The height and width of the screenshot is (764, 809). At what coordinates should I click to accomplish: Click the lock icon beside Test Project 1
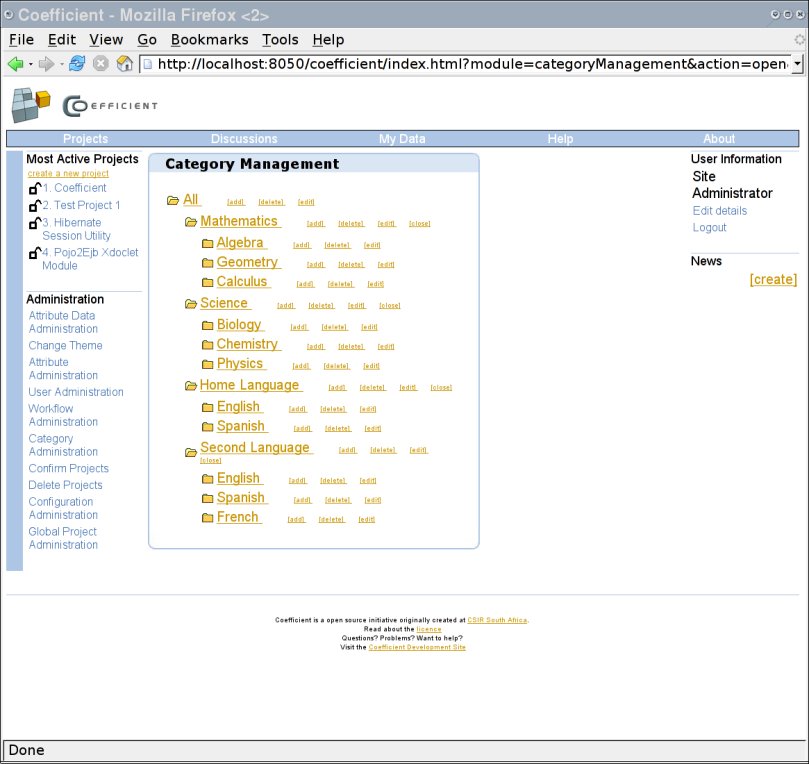click(x=35, y=205)
